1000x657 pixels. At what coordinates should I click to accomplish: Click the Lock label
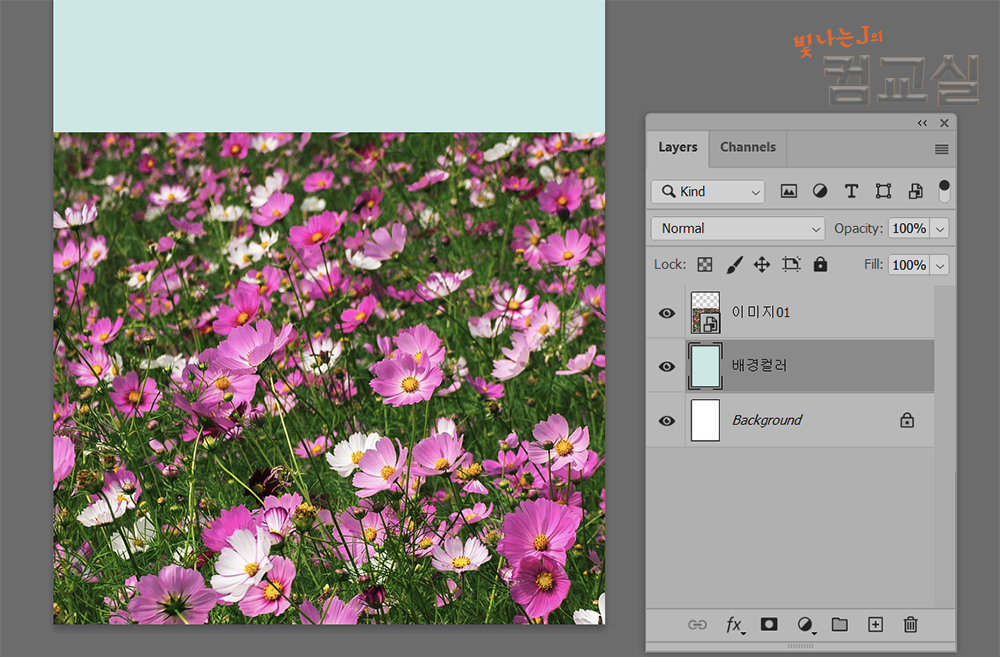(x=670, y=264)
